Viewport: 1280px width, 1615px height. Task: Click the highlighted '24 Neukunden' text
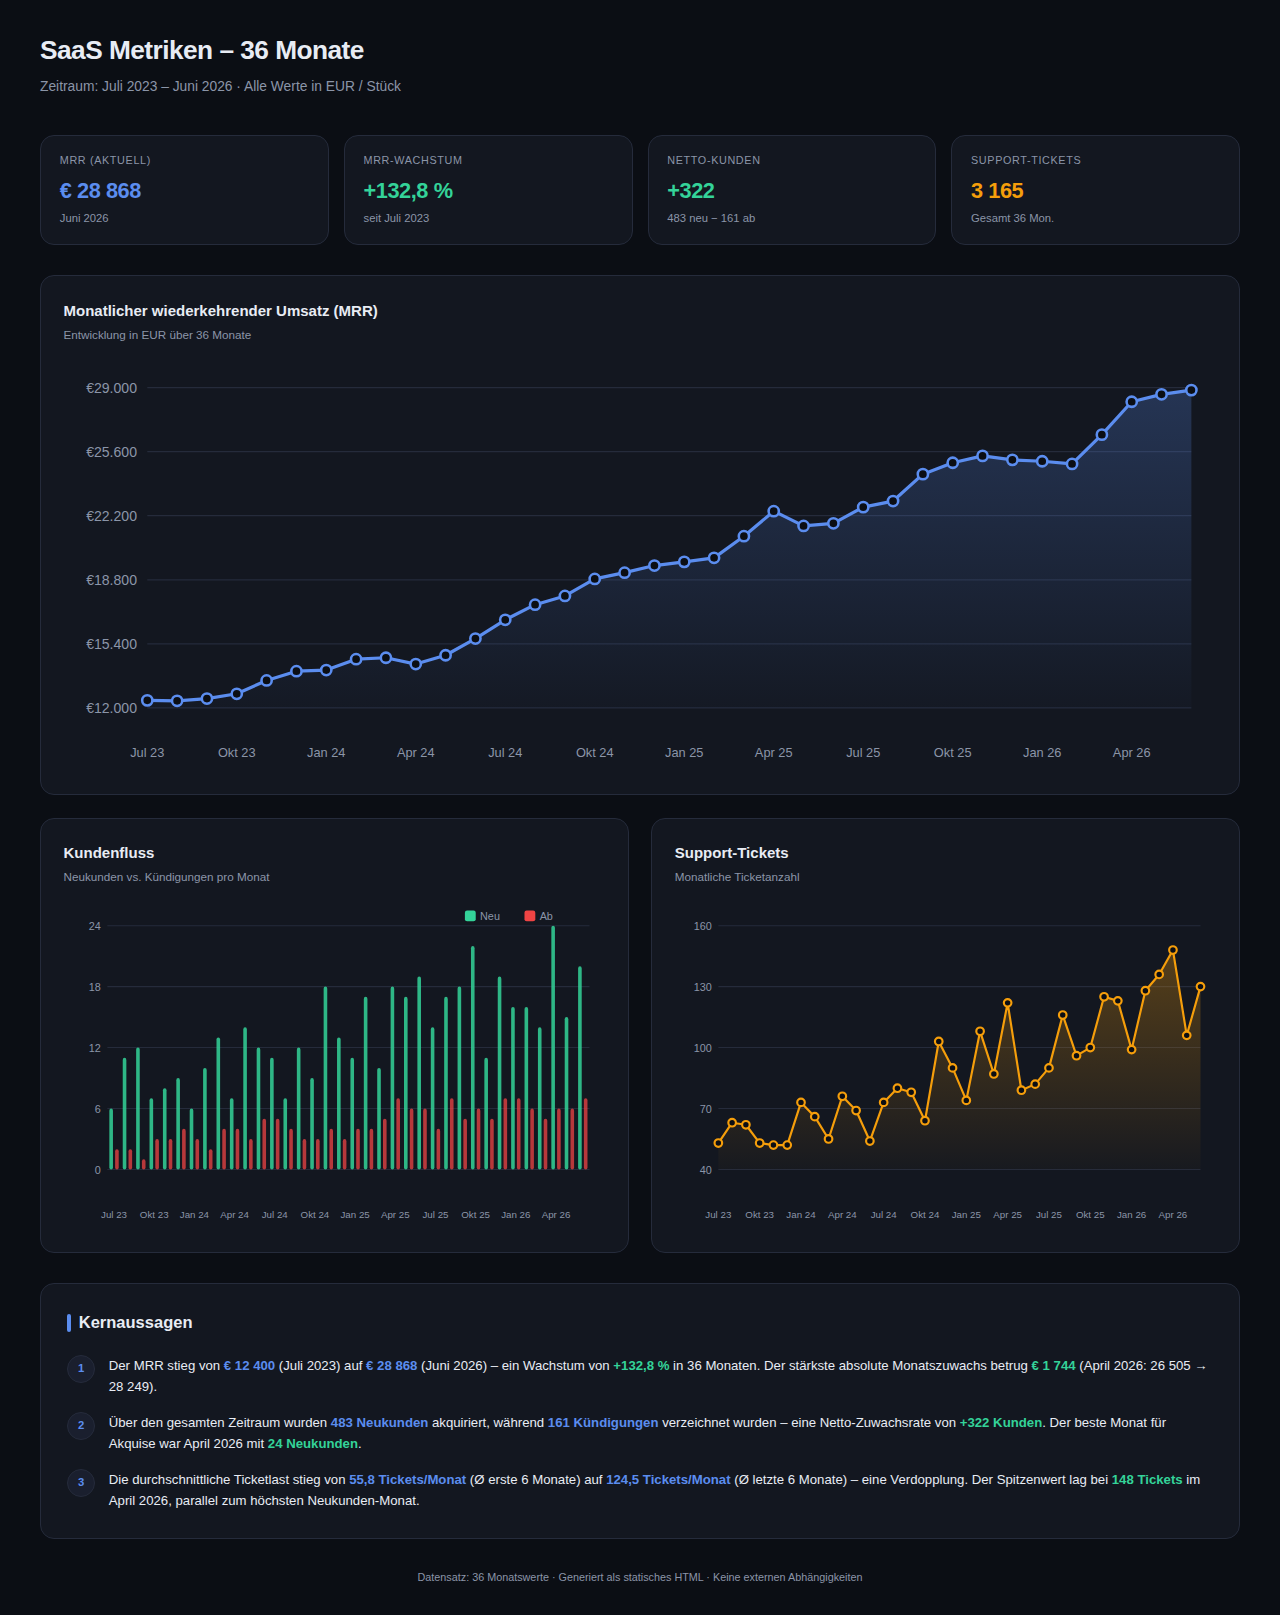point(312,1443)
